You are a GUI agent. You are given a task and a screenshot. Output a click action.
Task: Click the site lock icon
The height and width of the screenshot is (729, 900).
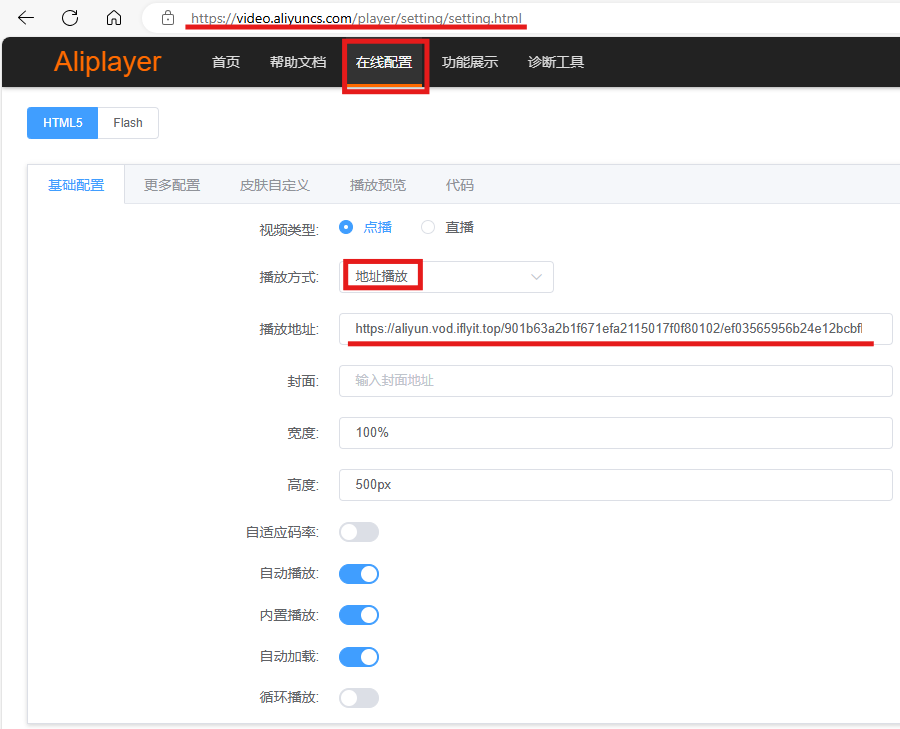tap(168, 18)
